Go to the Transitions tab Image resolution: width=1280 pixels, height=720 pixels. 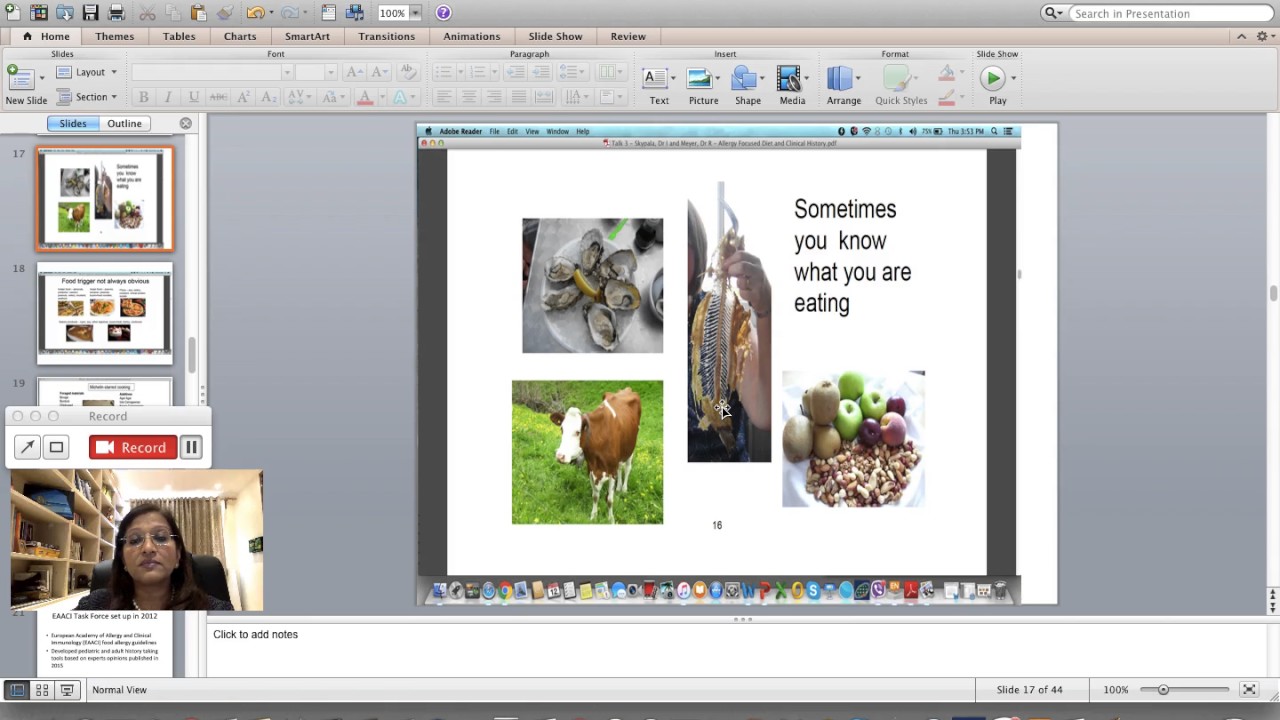click(x=386, y=36)
